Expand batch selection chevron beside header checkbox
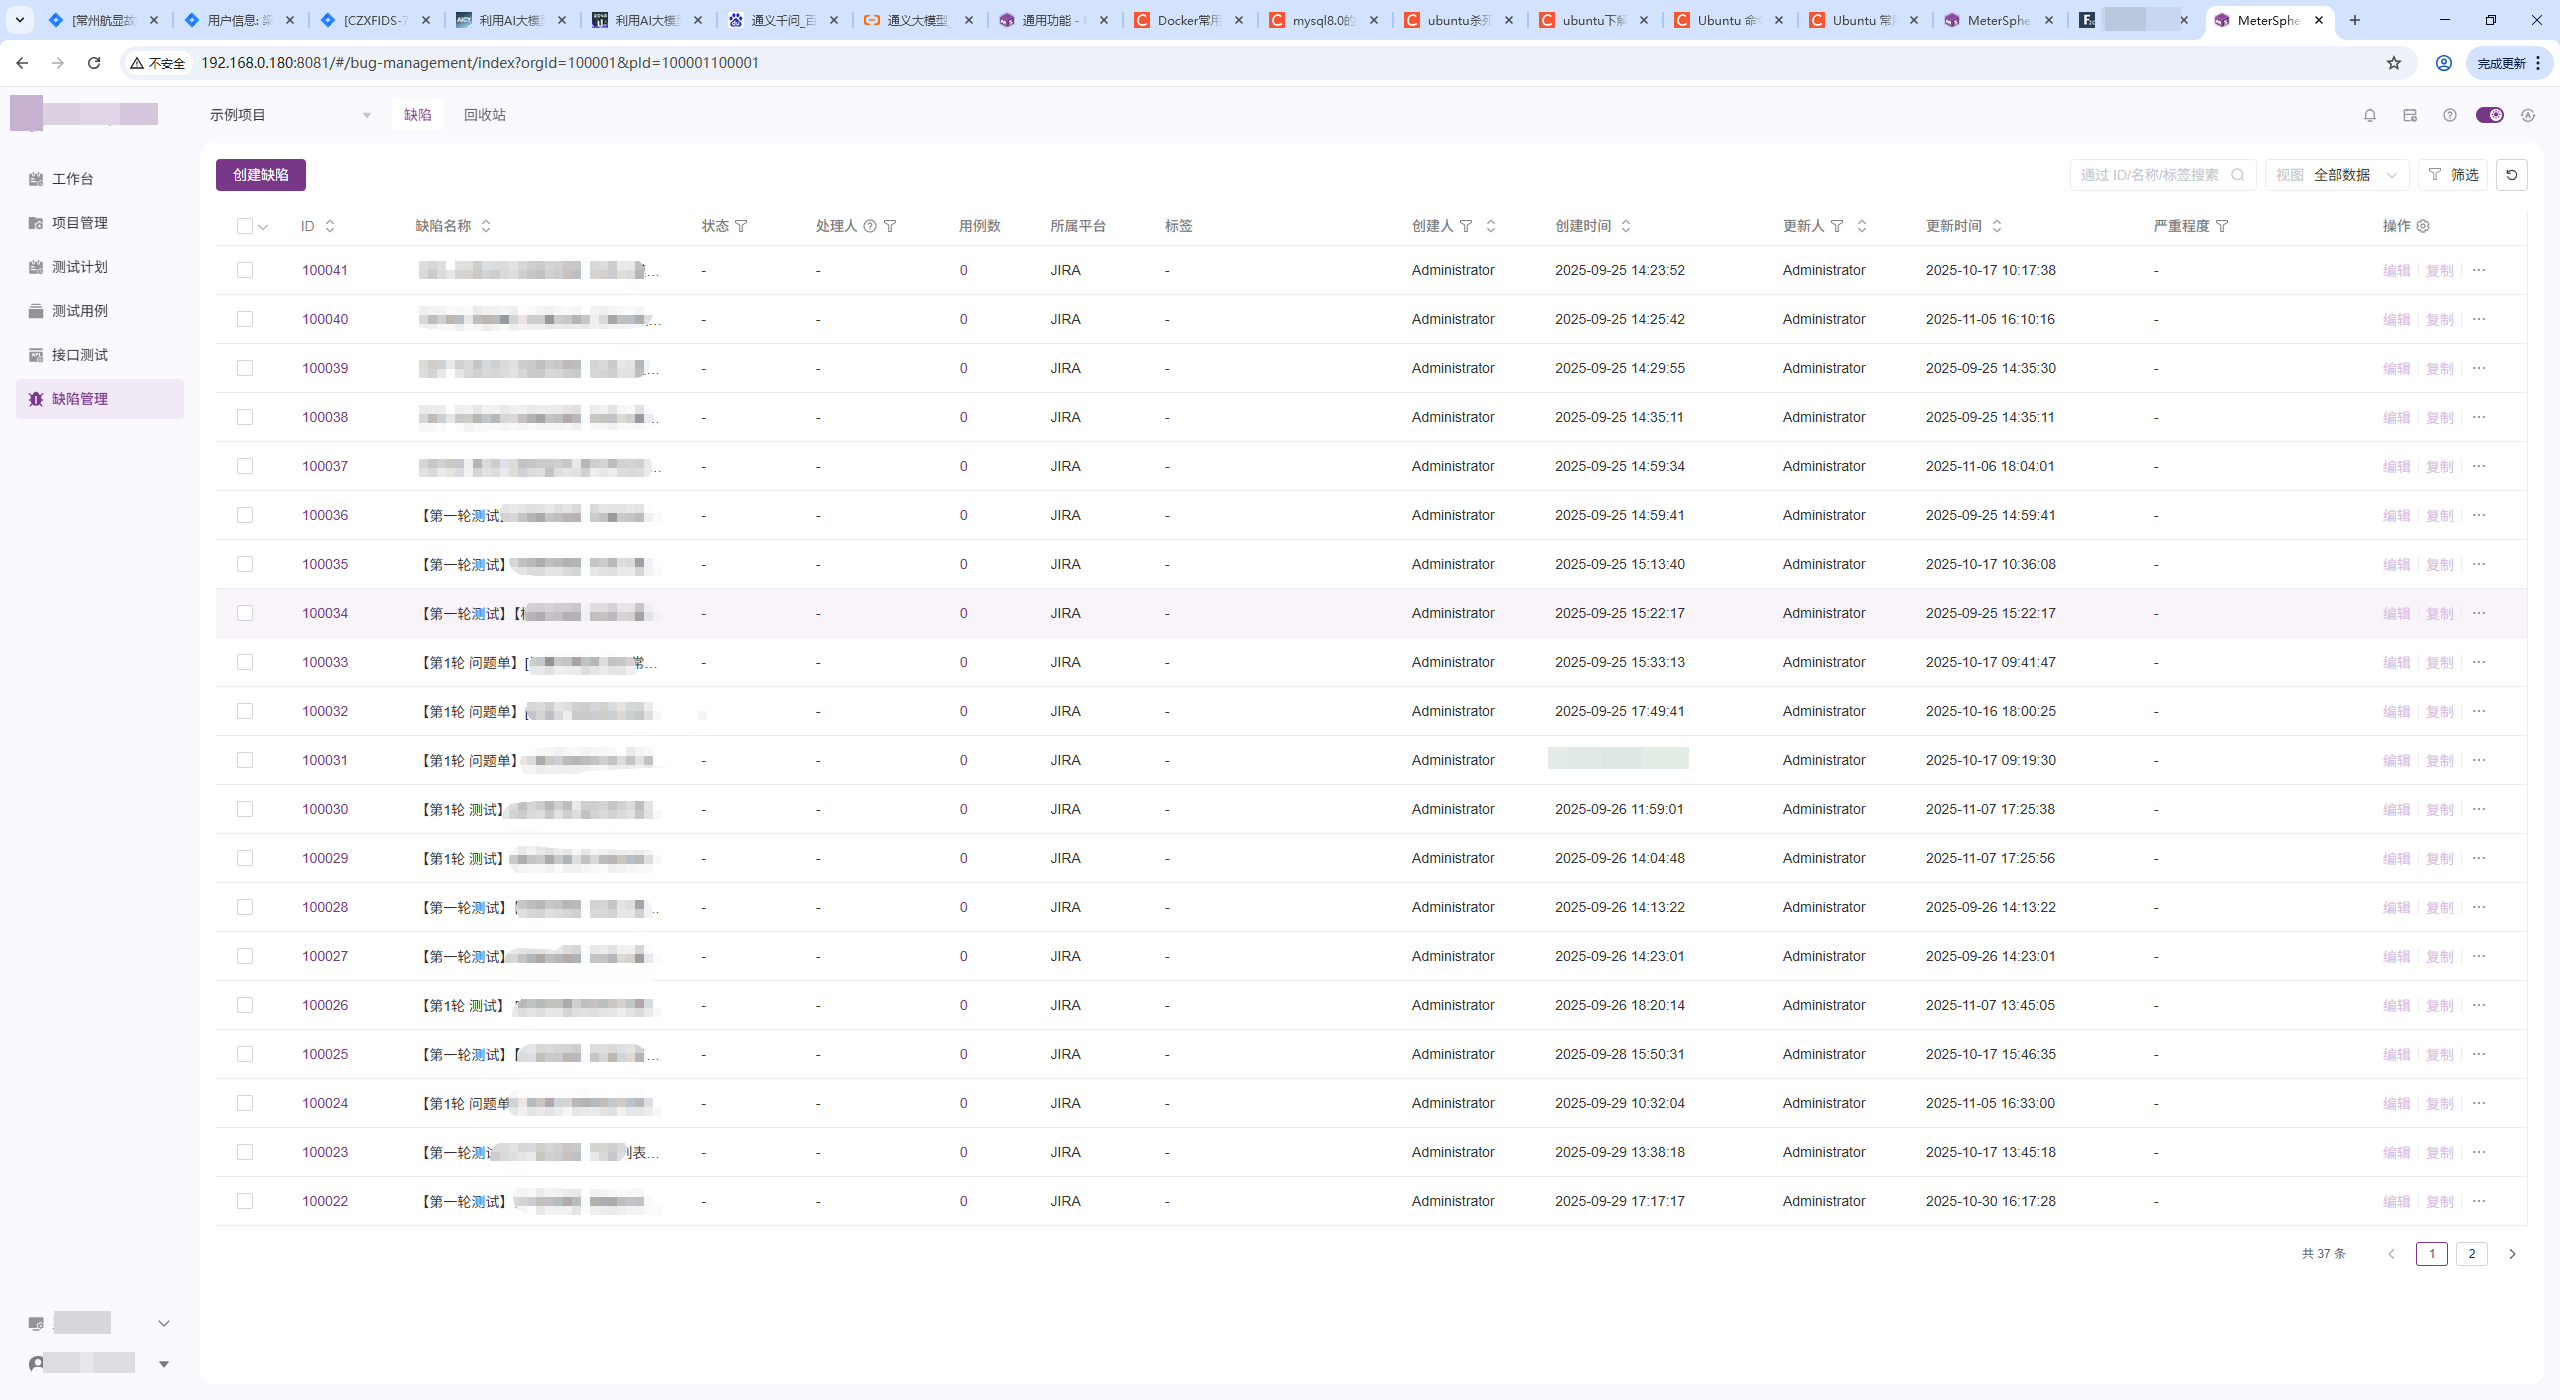The width and height of the screenshot is (2560, 1400). coord(263,227)
